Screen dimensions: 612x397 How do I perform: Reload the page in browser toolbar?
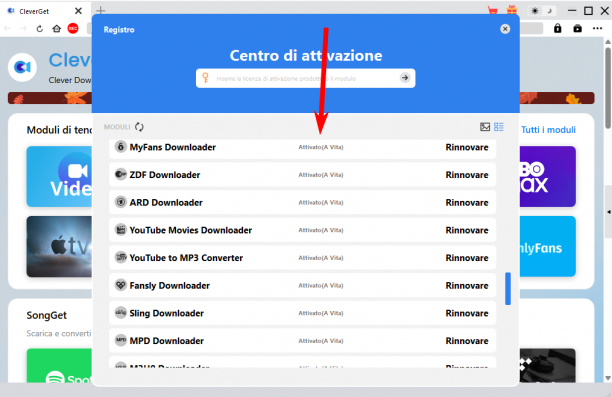[39, 28]
